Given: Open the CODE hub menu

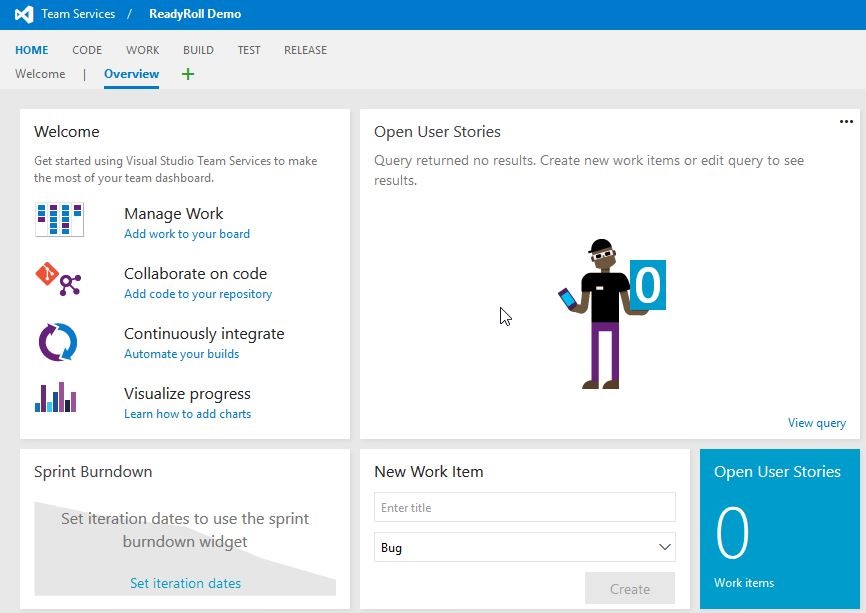Looking at the screenshot, I should tap(87, 50).
